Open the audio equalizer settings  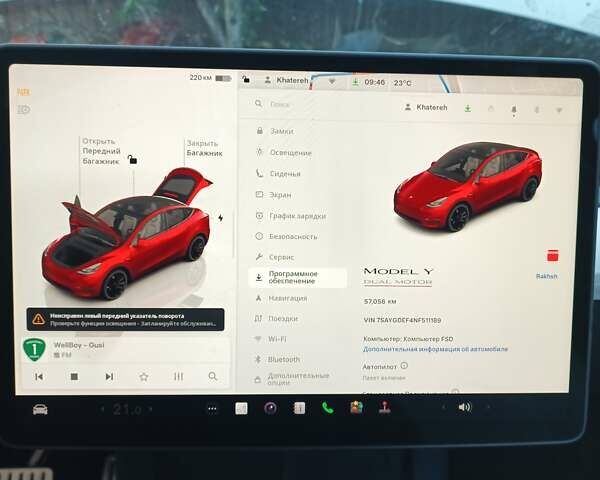pos(178,377)
